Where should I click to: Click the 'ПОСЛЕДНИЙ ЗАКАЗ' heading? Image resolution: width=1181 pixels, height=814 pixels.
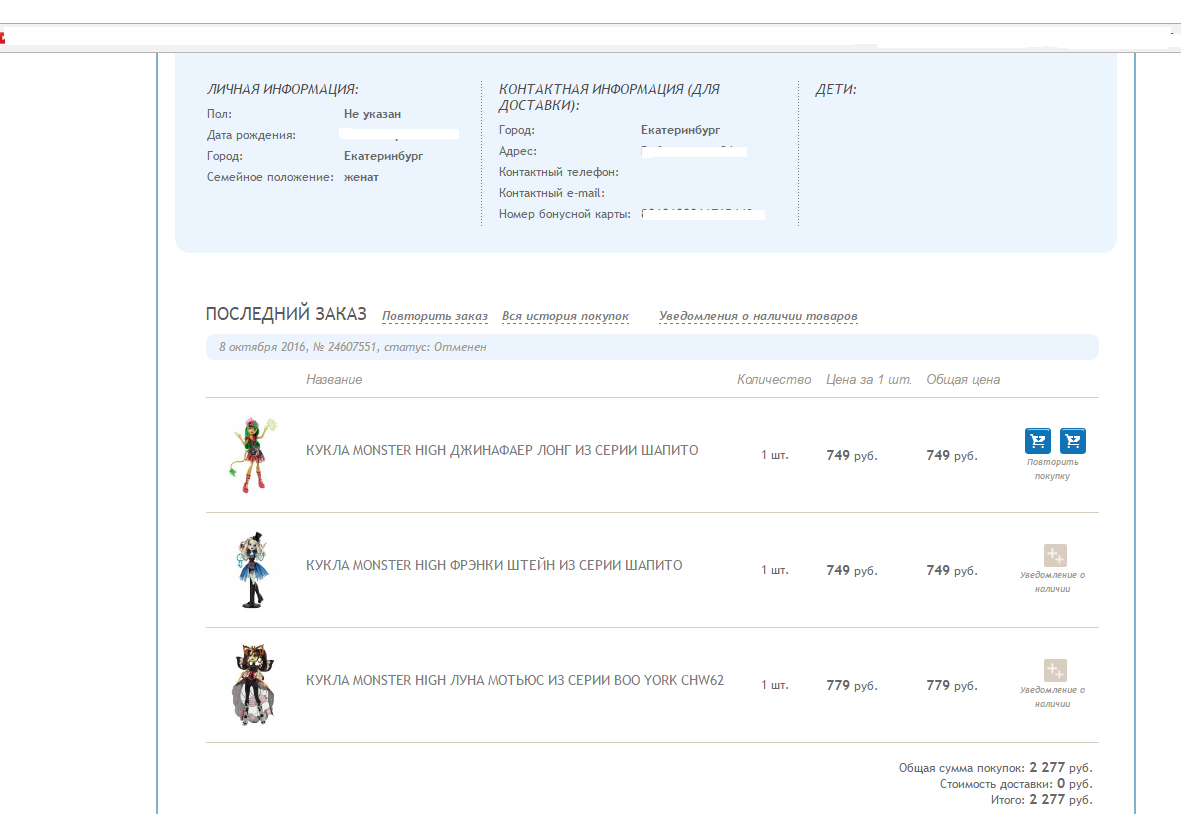[286, 314]
